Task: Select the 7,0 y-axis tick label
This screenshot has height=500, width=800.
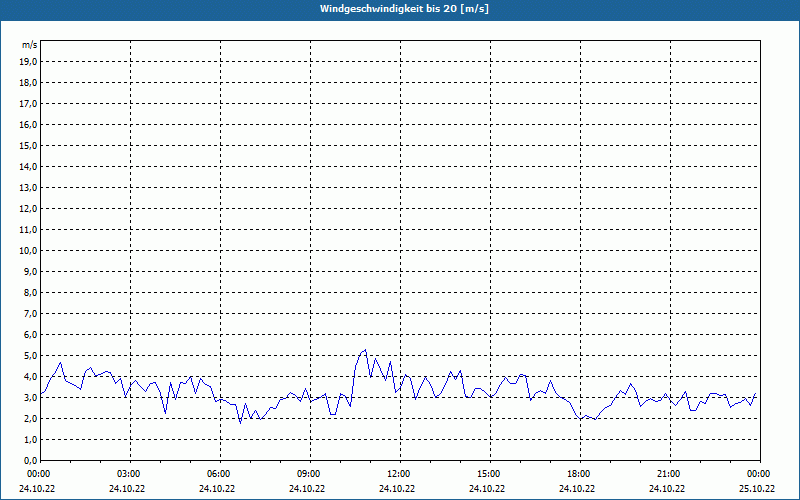Action: pos(30,313)
